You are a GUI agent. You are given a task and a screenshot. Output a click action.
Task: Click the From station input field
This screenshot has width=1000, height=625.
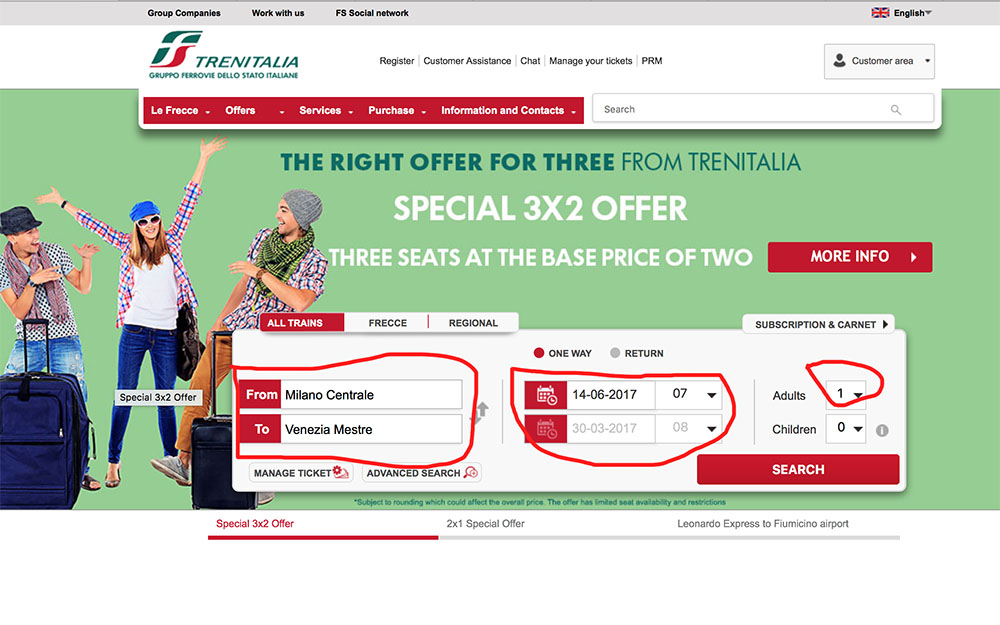[x=372, y=395]
